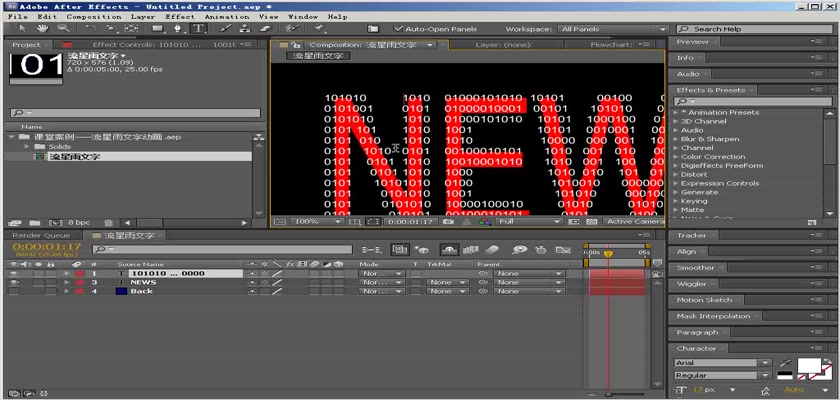Open the Arial font family dropdown
The image size is (840, 400).
[723, 363]
